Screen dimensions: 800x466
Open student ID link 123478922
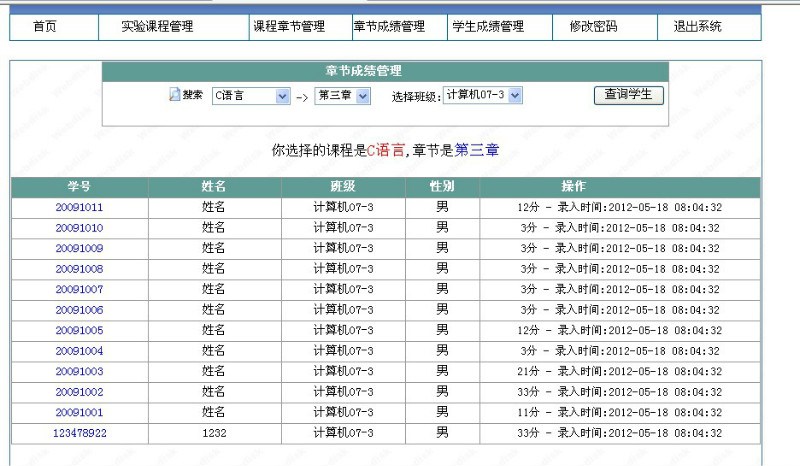click(80, 433)
